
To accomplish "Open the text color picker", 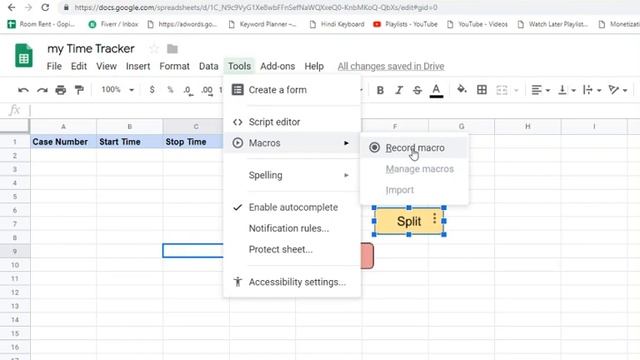I will coord(436,90).
